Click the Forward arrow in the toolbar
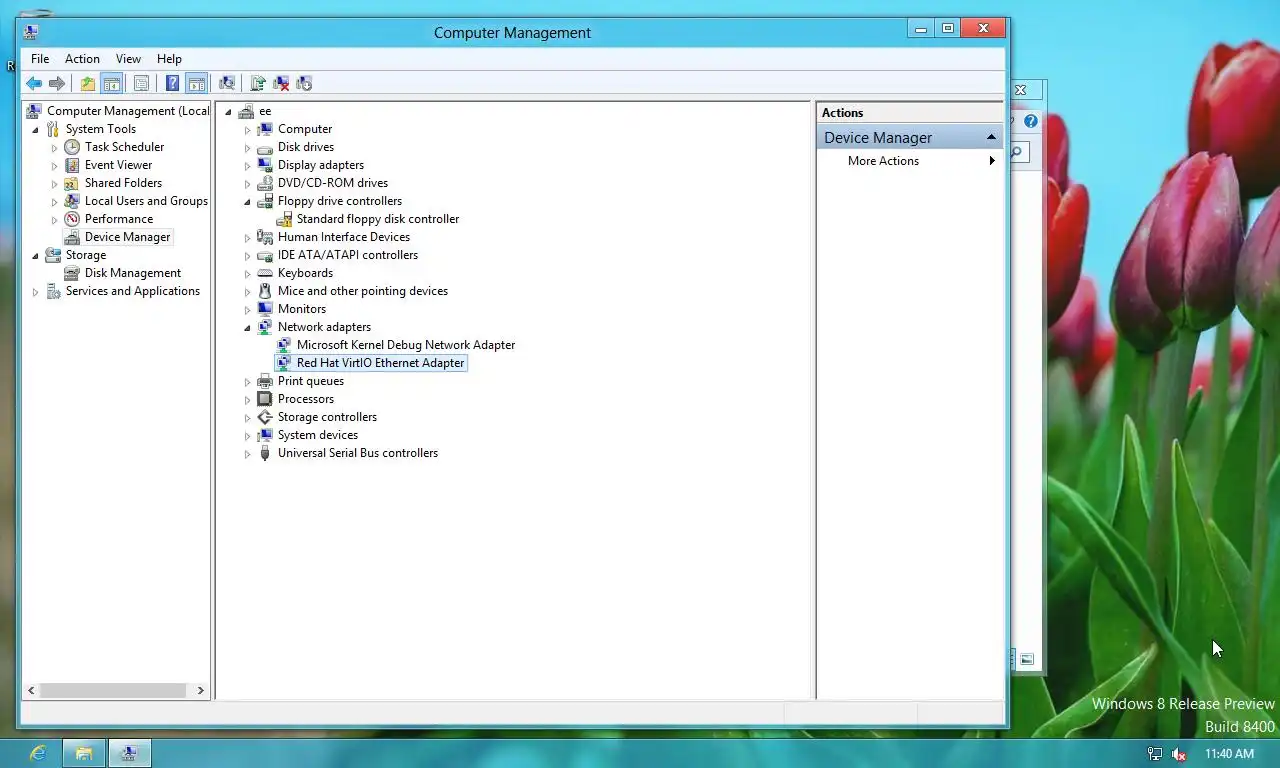 click(57, 84)
